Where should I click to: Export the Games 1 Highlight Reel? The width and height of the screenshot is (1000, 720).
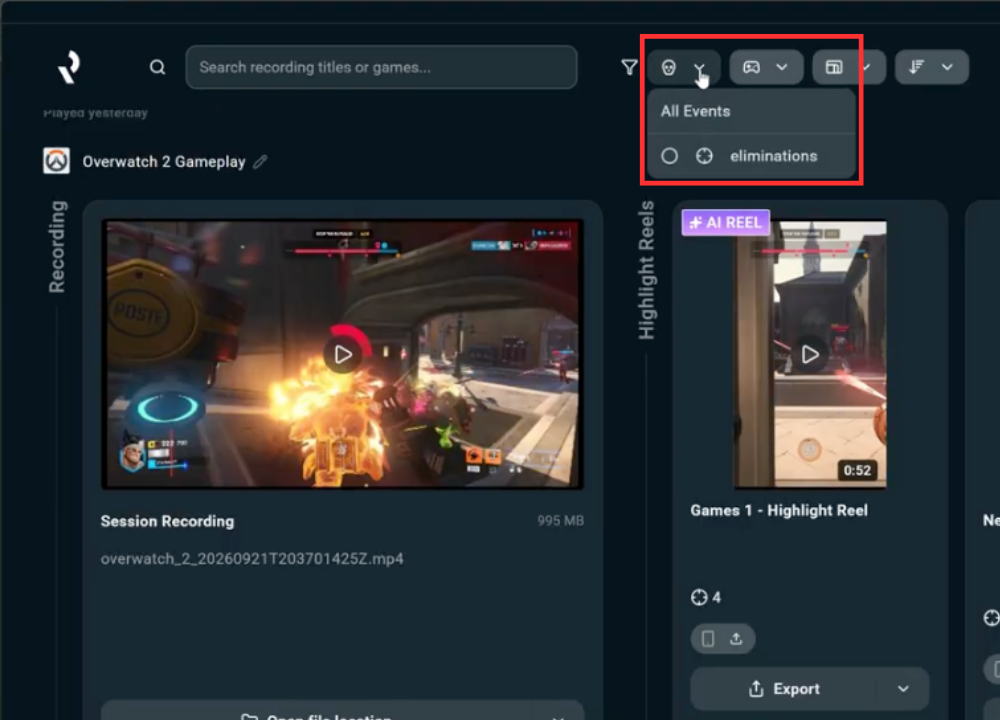[x=784, y=689]
